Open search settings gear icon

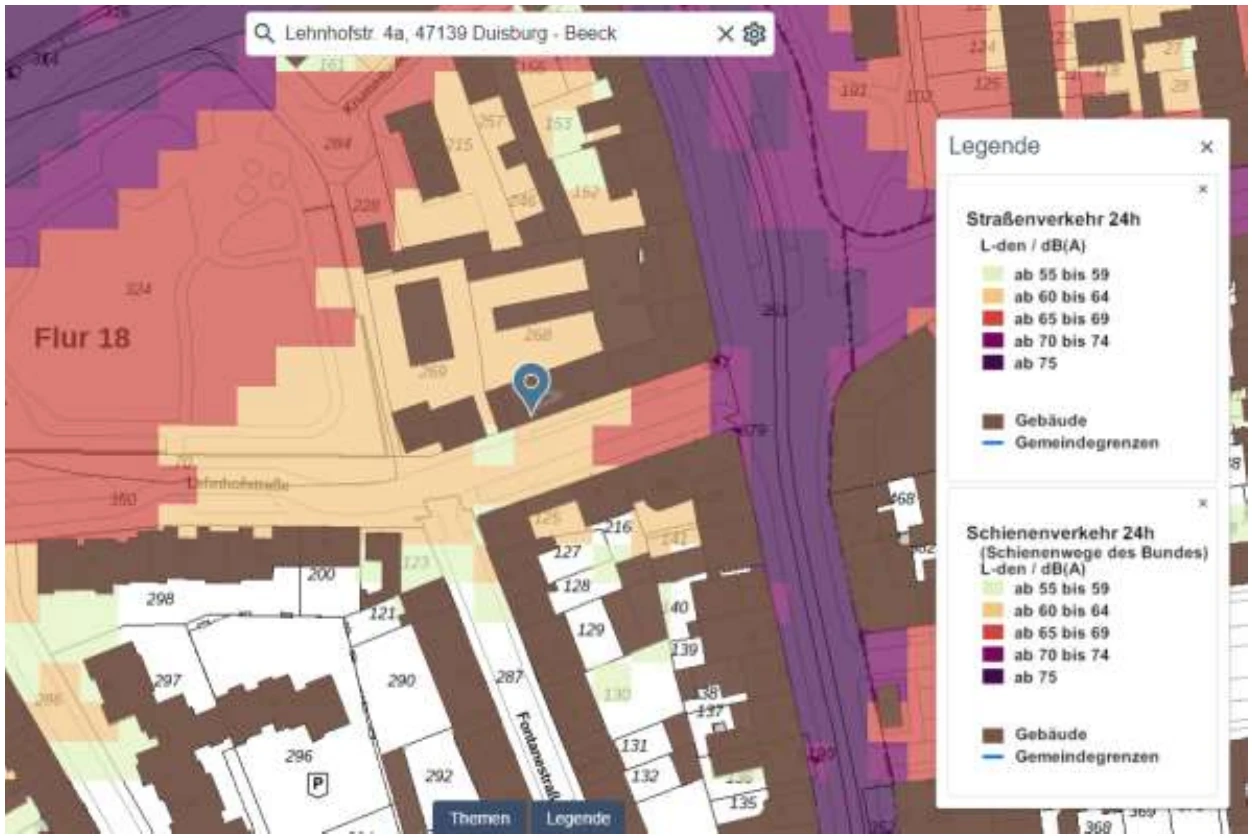pyautogui.click(x=754, y=34)
